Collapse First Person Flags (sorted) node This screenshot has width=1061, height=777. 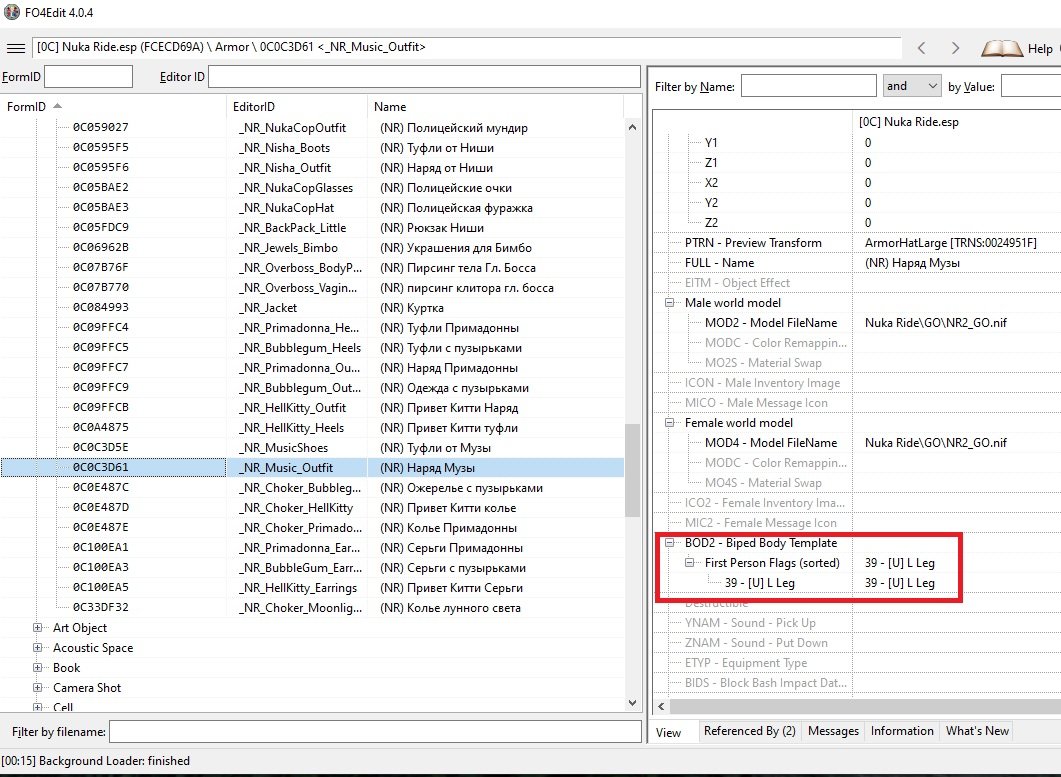click(689, 563)
